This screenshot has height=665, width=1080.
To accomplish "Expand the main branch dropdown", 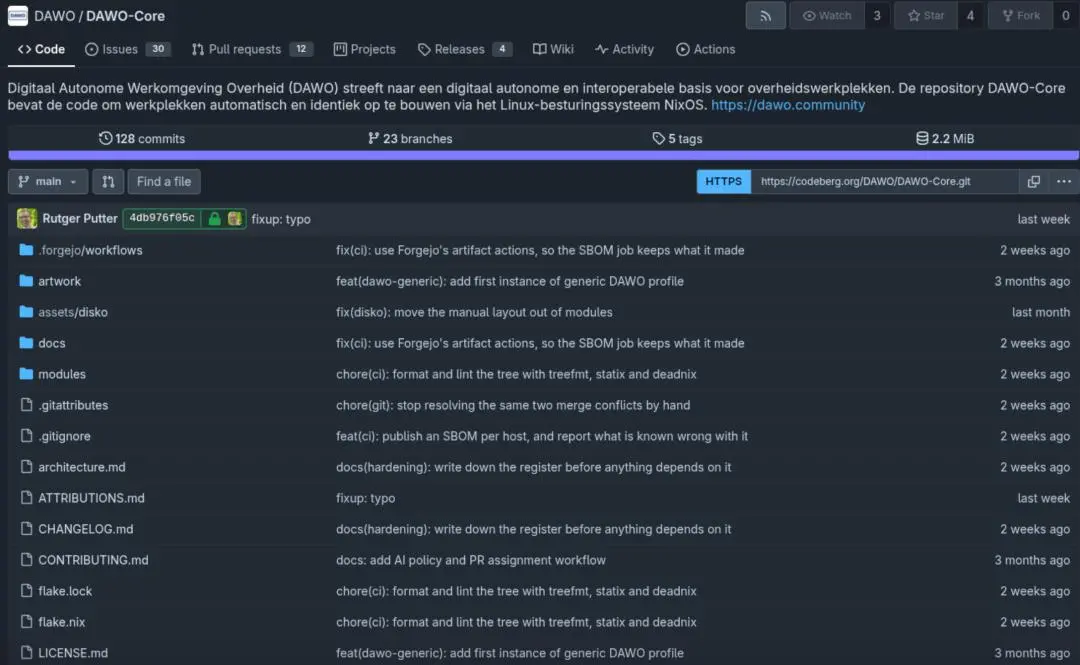I will 48,181.
